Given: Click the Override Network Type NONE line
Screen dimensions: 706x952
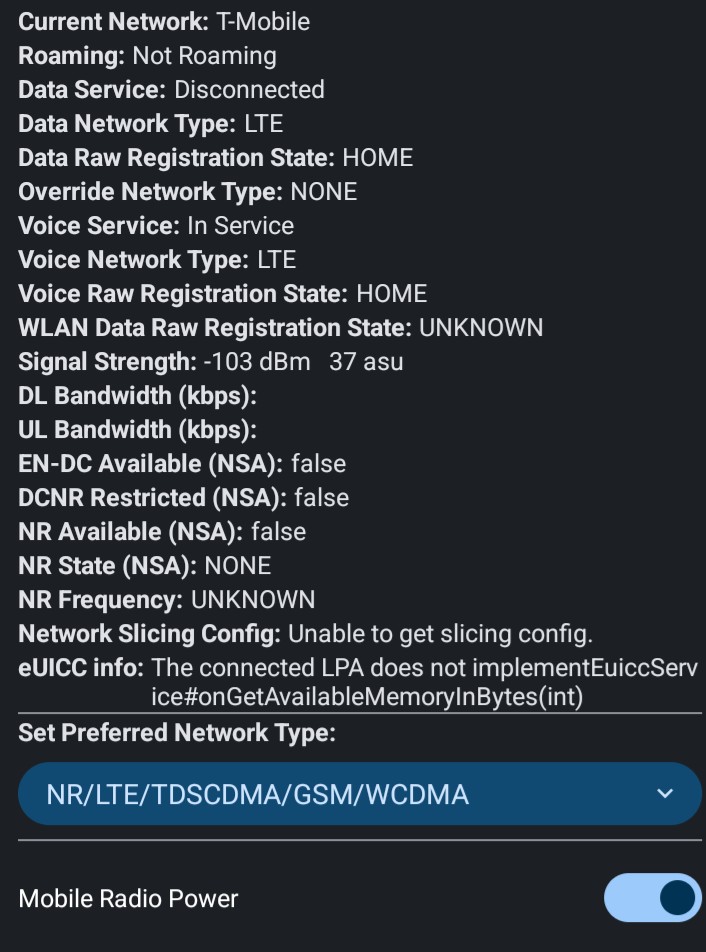Looking at the screenshot, I should tap(187, 191).
